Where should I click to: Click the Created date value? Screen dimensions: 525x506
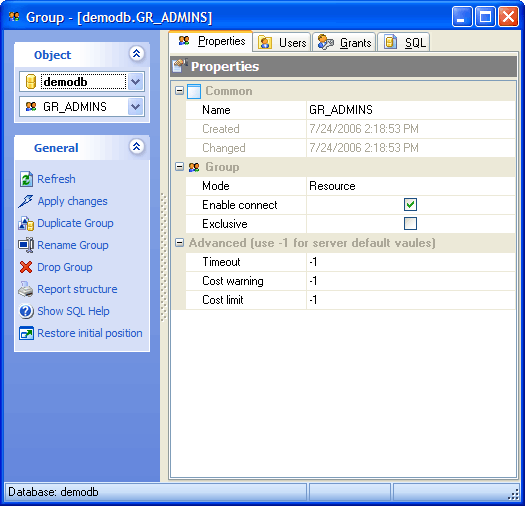(364, 129)
